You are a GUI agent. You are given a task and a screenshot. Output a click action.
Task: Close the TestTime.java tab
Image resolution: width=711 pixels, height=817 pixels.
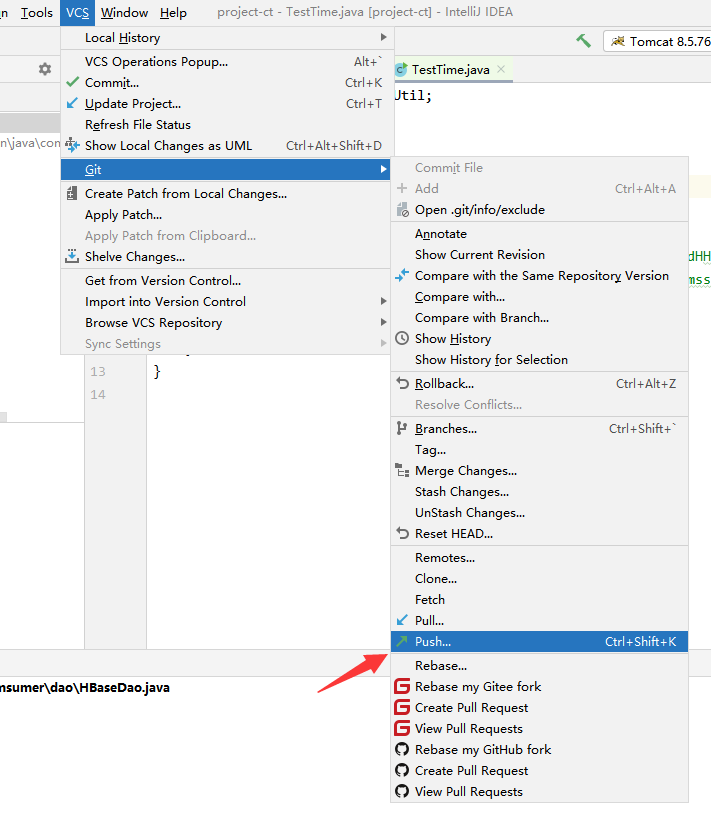(501, 69)
